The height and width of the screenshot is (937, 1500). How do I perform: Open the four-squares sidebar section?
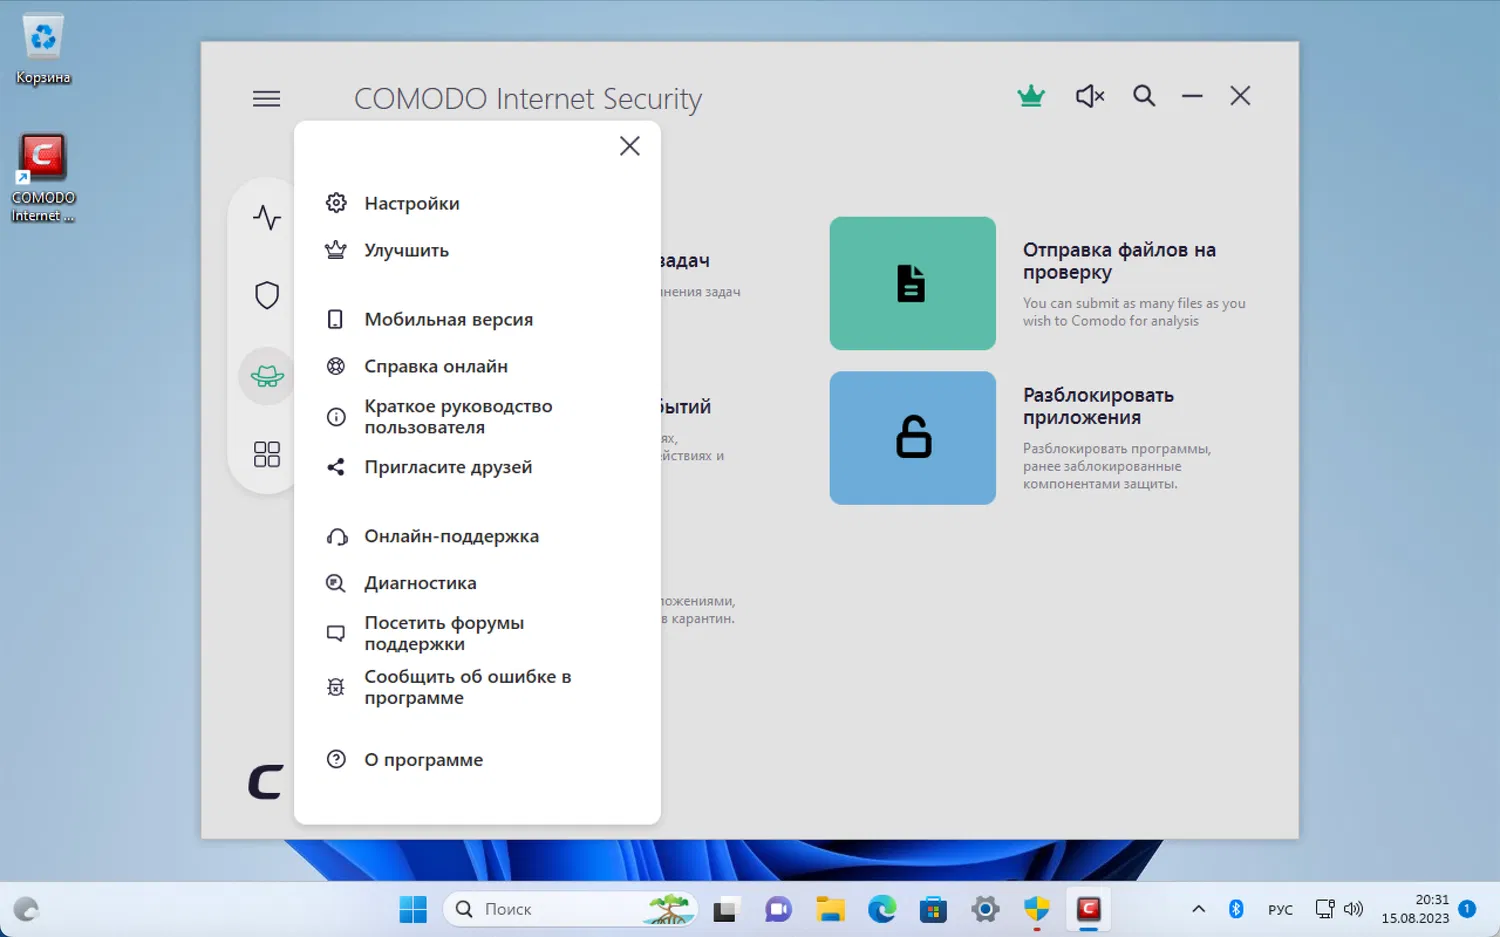click(267, 455)
